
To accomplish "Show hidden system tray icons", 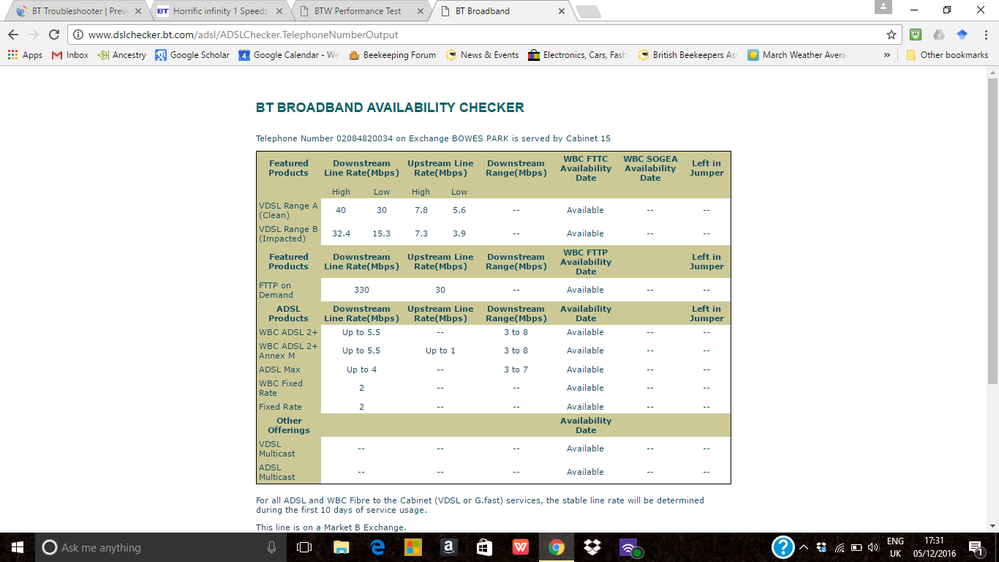I will point(804,547).
